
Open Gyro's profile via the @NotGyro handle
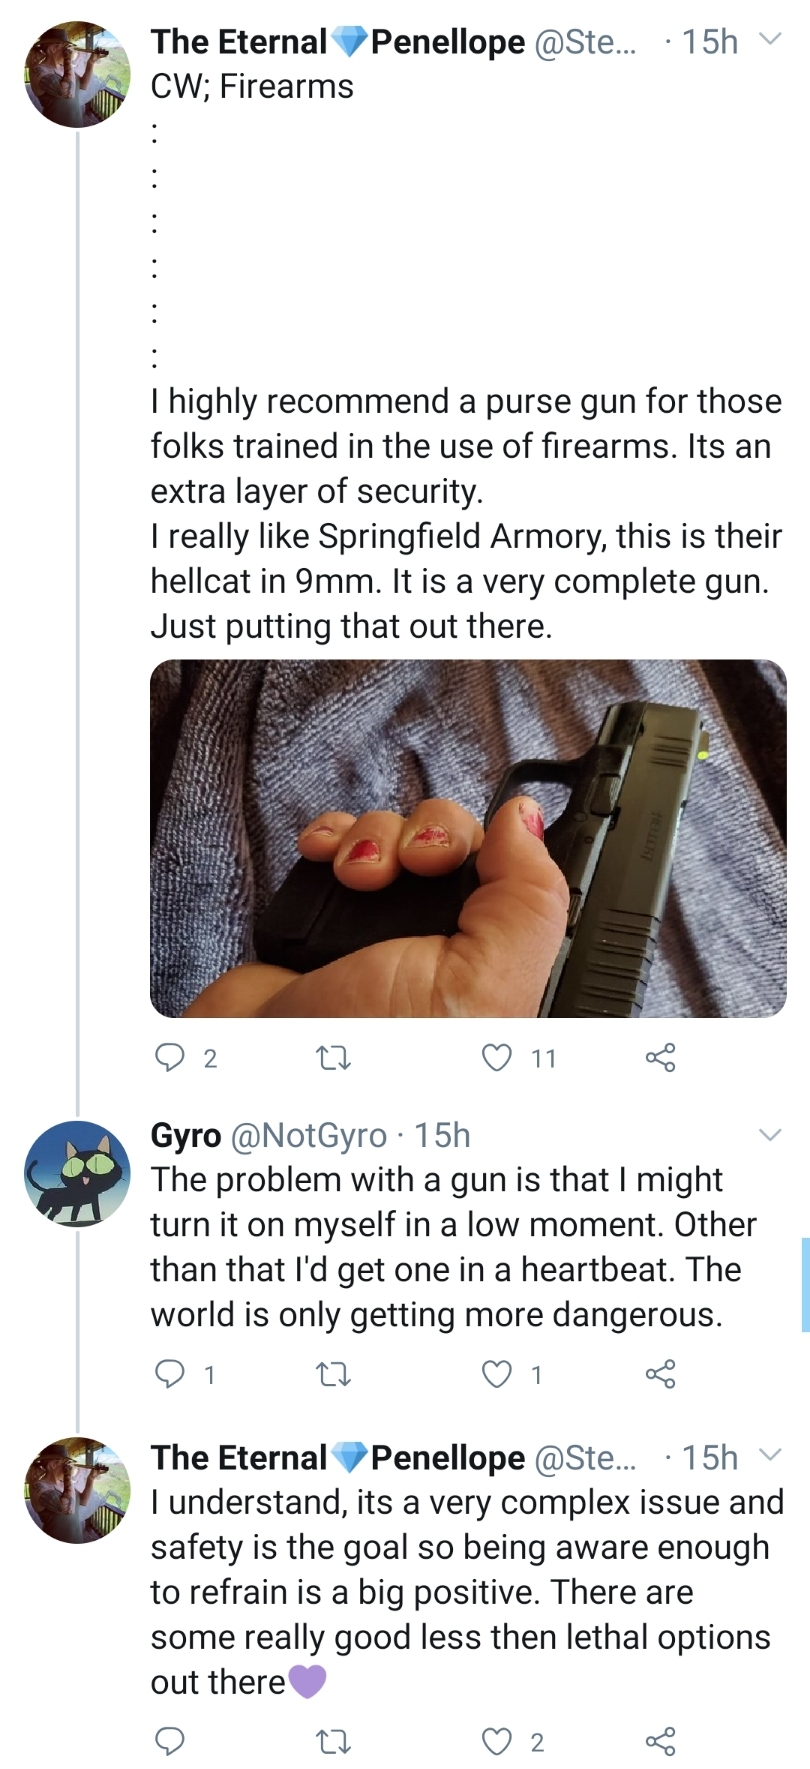(309, 1135)
